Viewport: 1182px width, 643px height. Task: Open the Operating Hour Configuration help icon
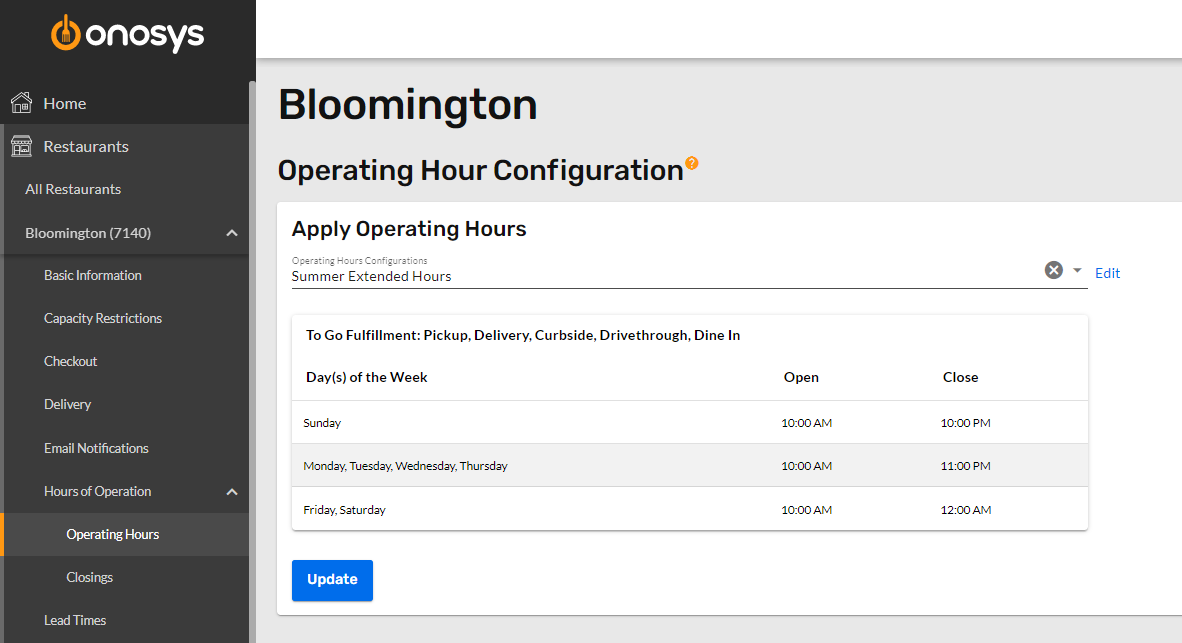coord(692,163)
